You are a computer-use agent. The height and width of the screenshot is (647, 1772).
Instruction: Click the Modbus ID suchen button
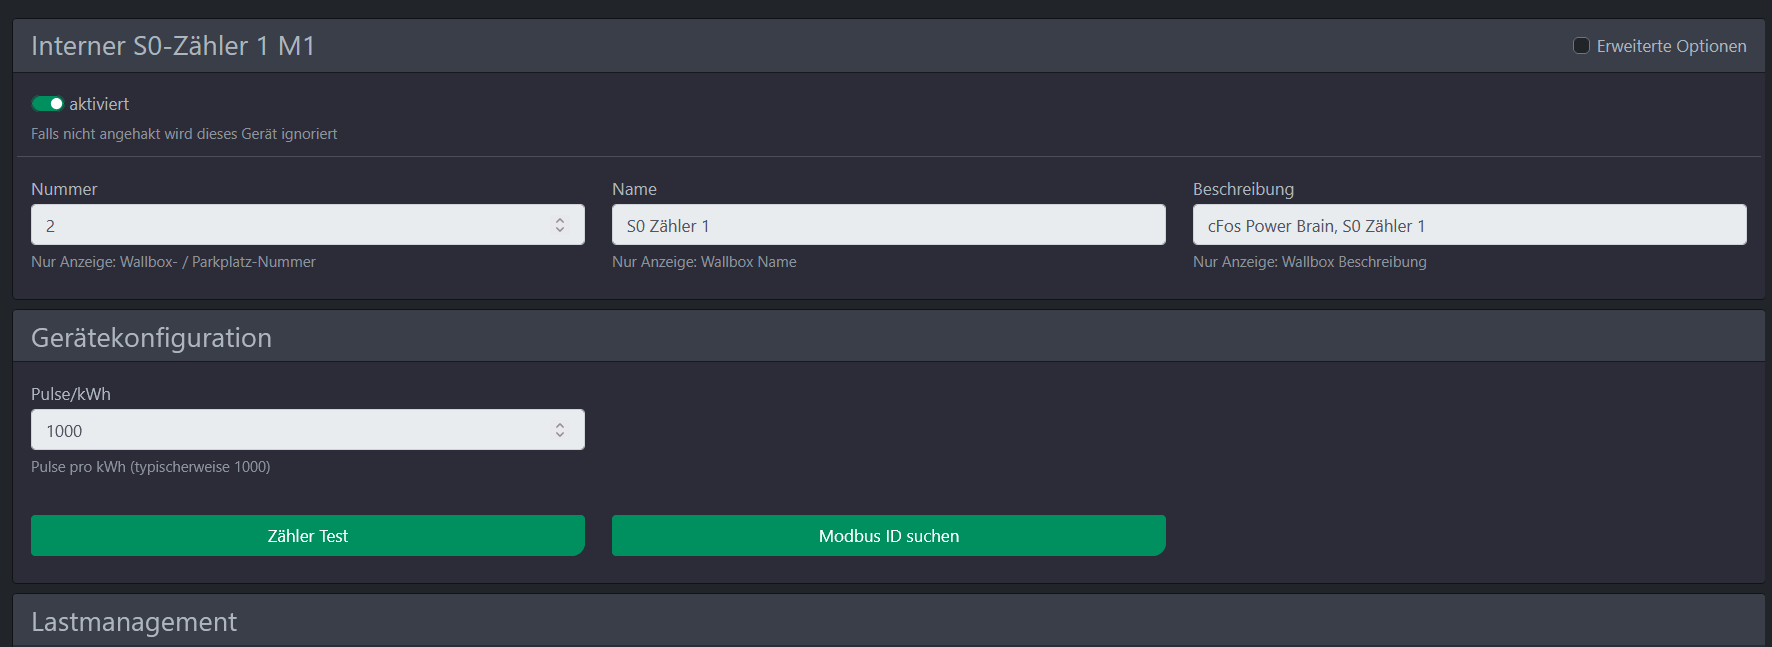tap(888, 536)
